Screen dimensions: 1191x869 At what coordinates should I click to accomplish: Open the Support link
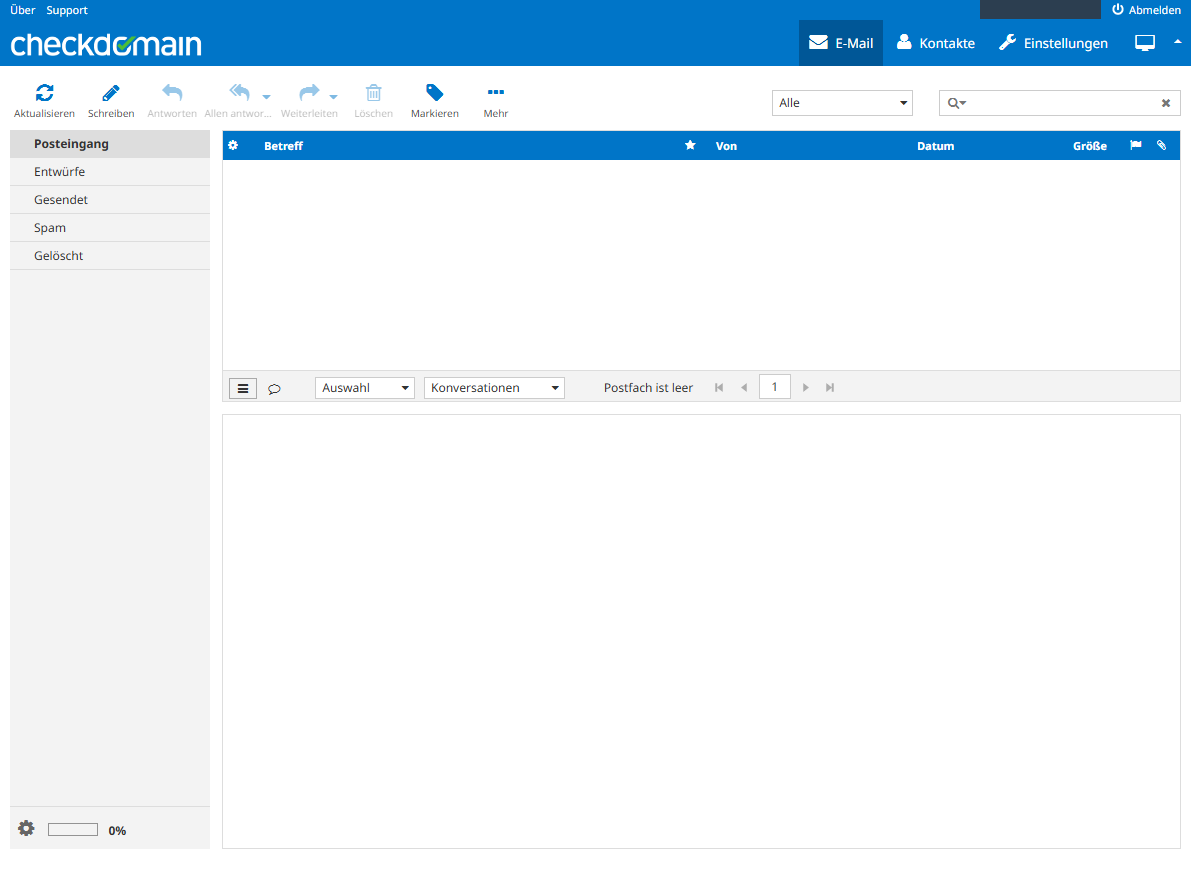(x=67, y=10)
